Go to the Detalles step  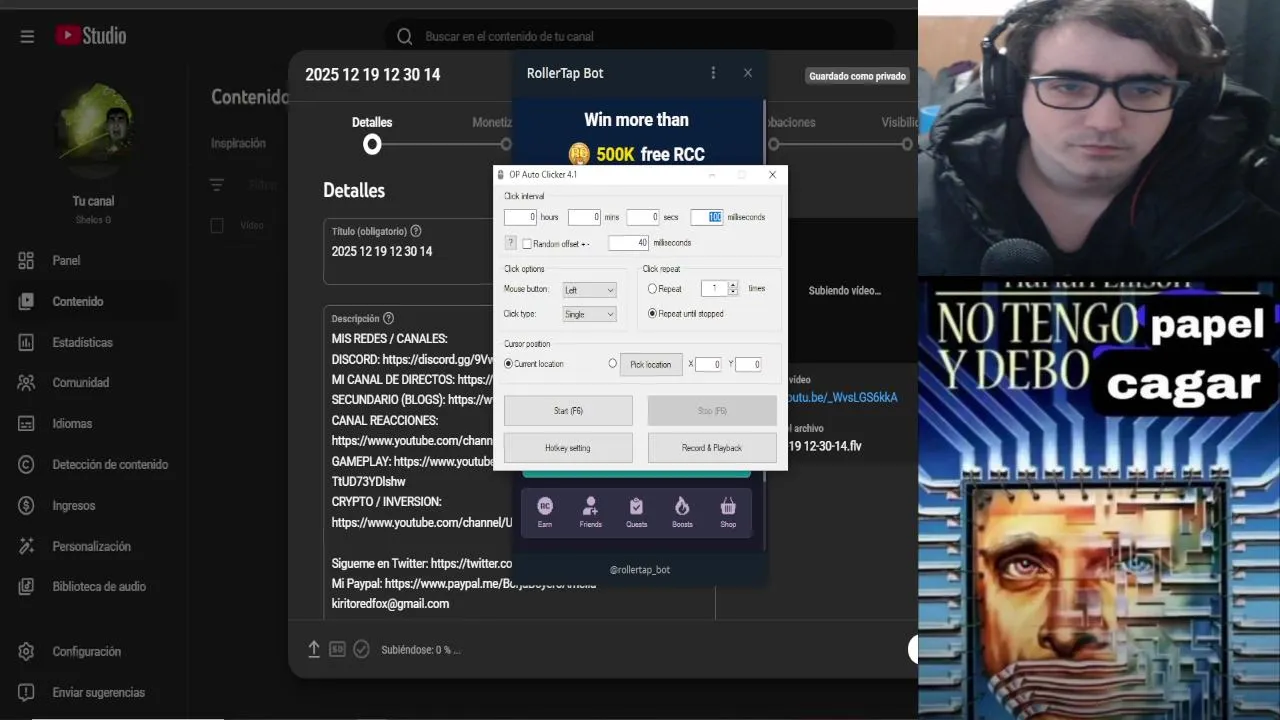(372, 134)
